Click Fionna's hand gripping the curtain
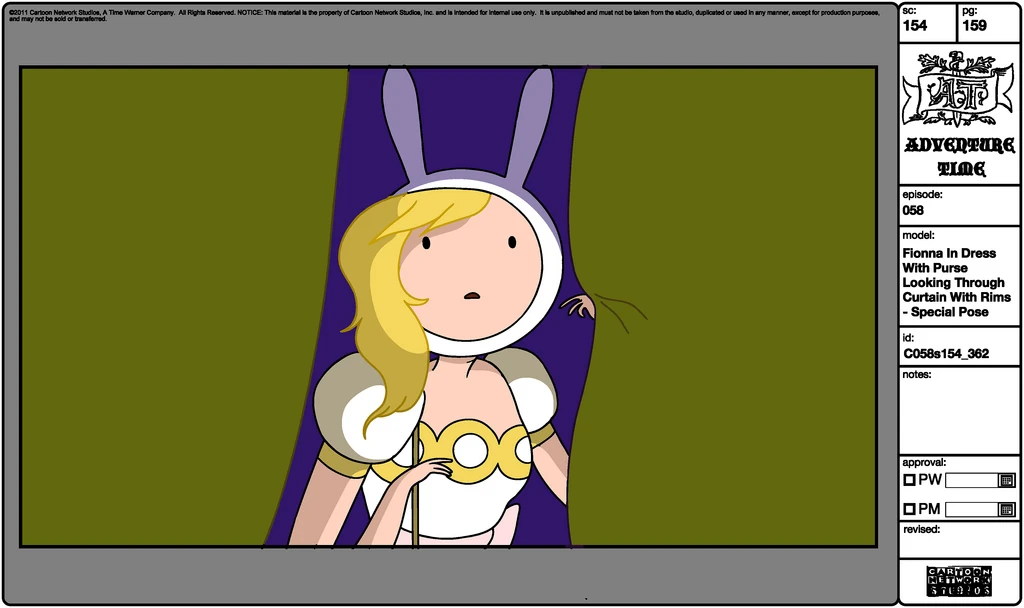The width and height of the screenshot is (1024, 608). point(579,306)
